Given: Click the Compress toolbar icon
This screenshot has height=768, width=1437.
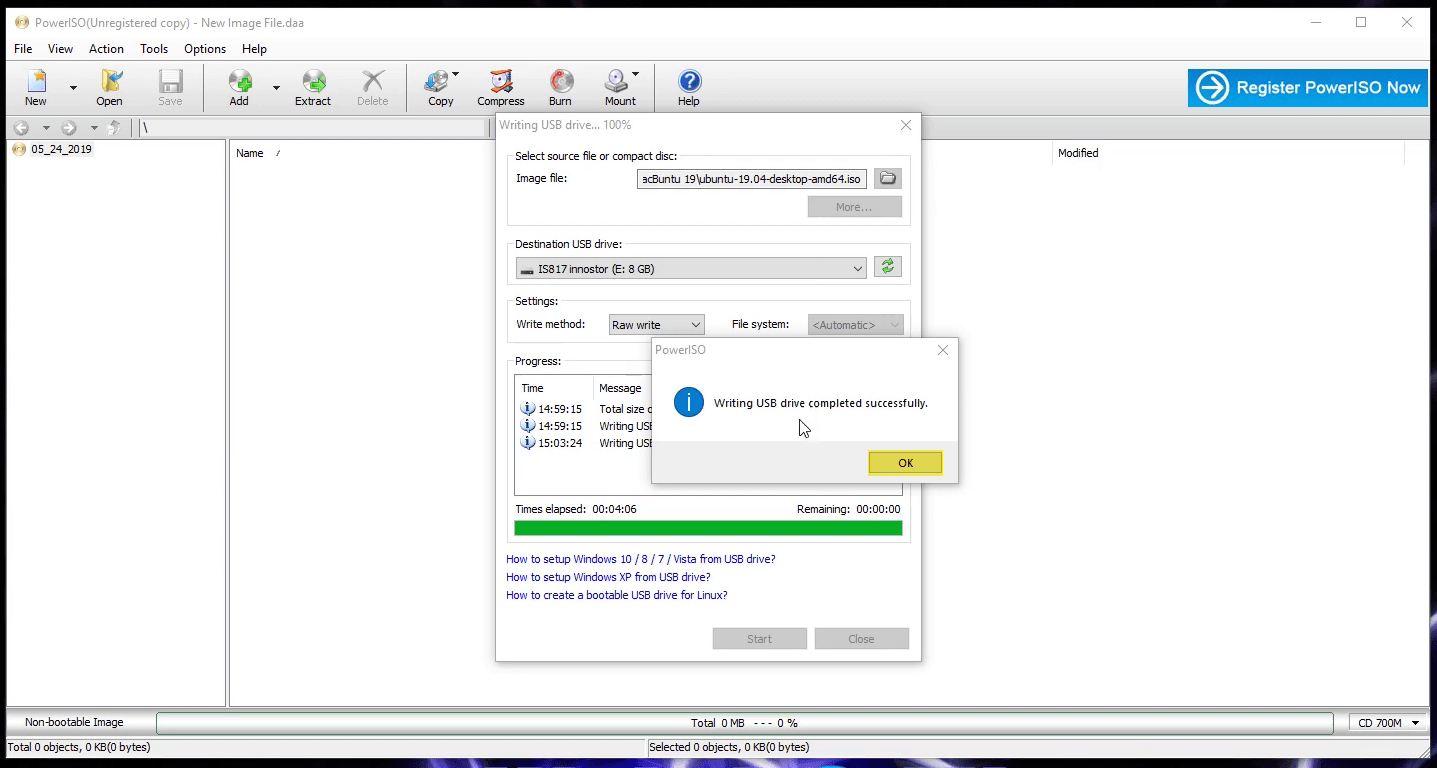Looking at the screenshot, I should pos(501,88).
